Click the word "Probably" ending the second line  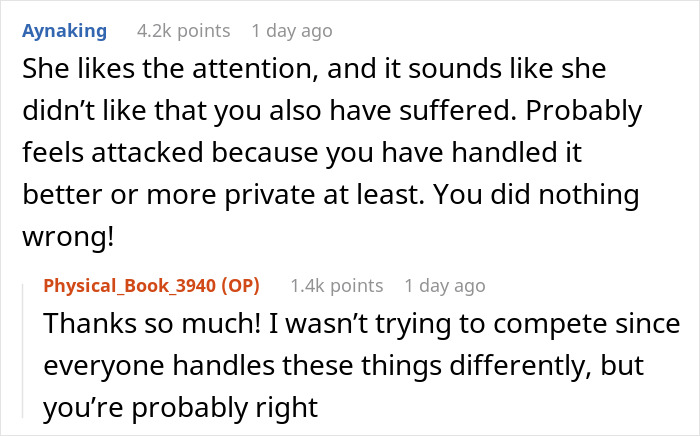584,111
